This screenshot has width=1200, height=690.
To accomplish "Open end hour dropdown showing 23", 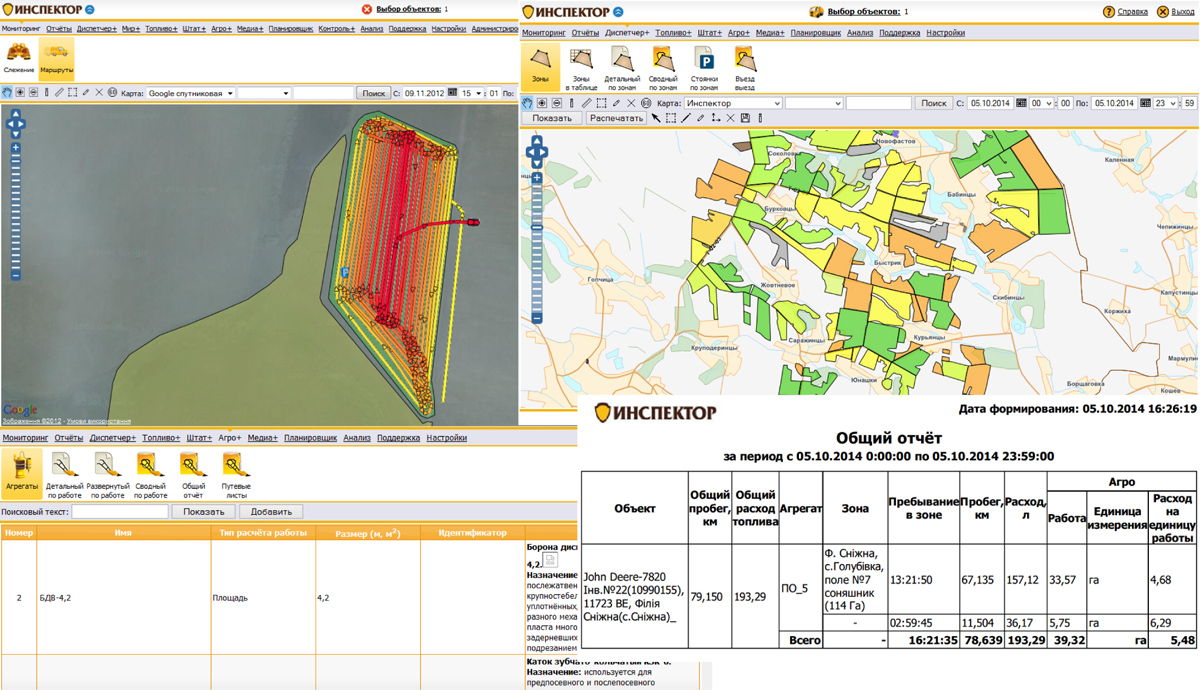I will 1165,103.
